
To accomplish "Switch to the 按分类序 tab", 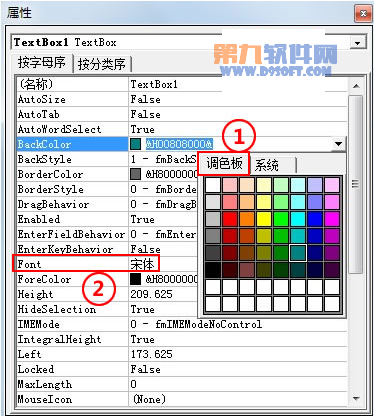I will [x=102, y=64].
